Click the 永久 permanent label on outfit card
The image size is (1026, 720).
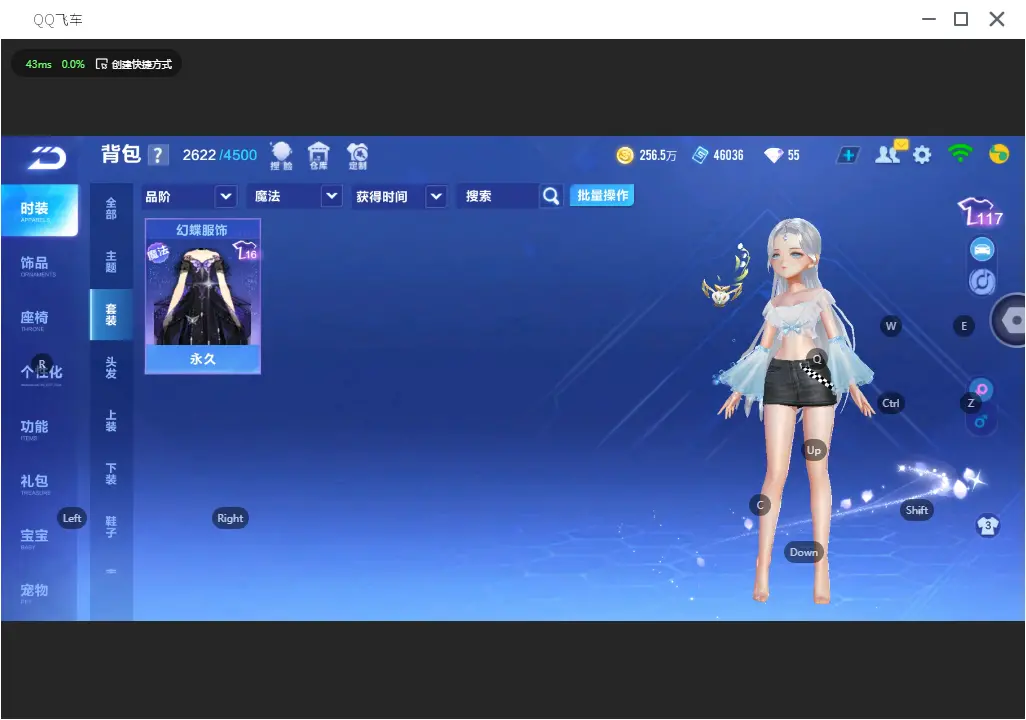pos(203,359)
